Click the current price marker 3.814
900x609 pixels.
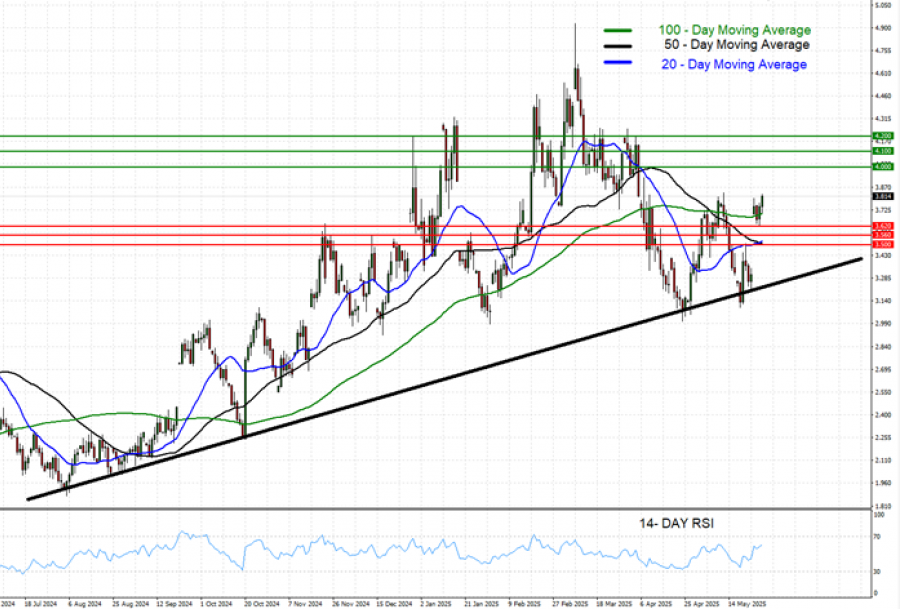882,197
